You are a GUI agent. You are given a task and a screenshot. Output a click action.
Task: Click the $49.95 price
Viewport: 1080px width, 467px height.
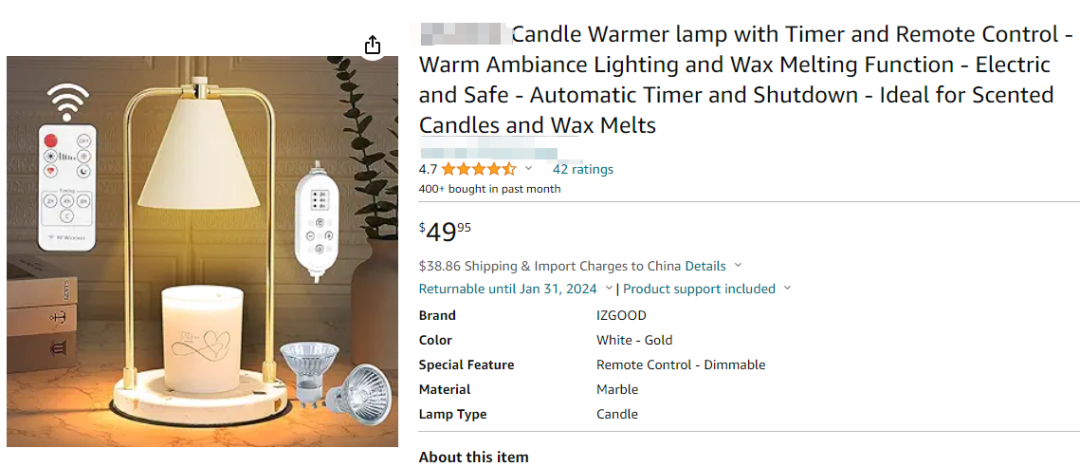tap(445, 232)
